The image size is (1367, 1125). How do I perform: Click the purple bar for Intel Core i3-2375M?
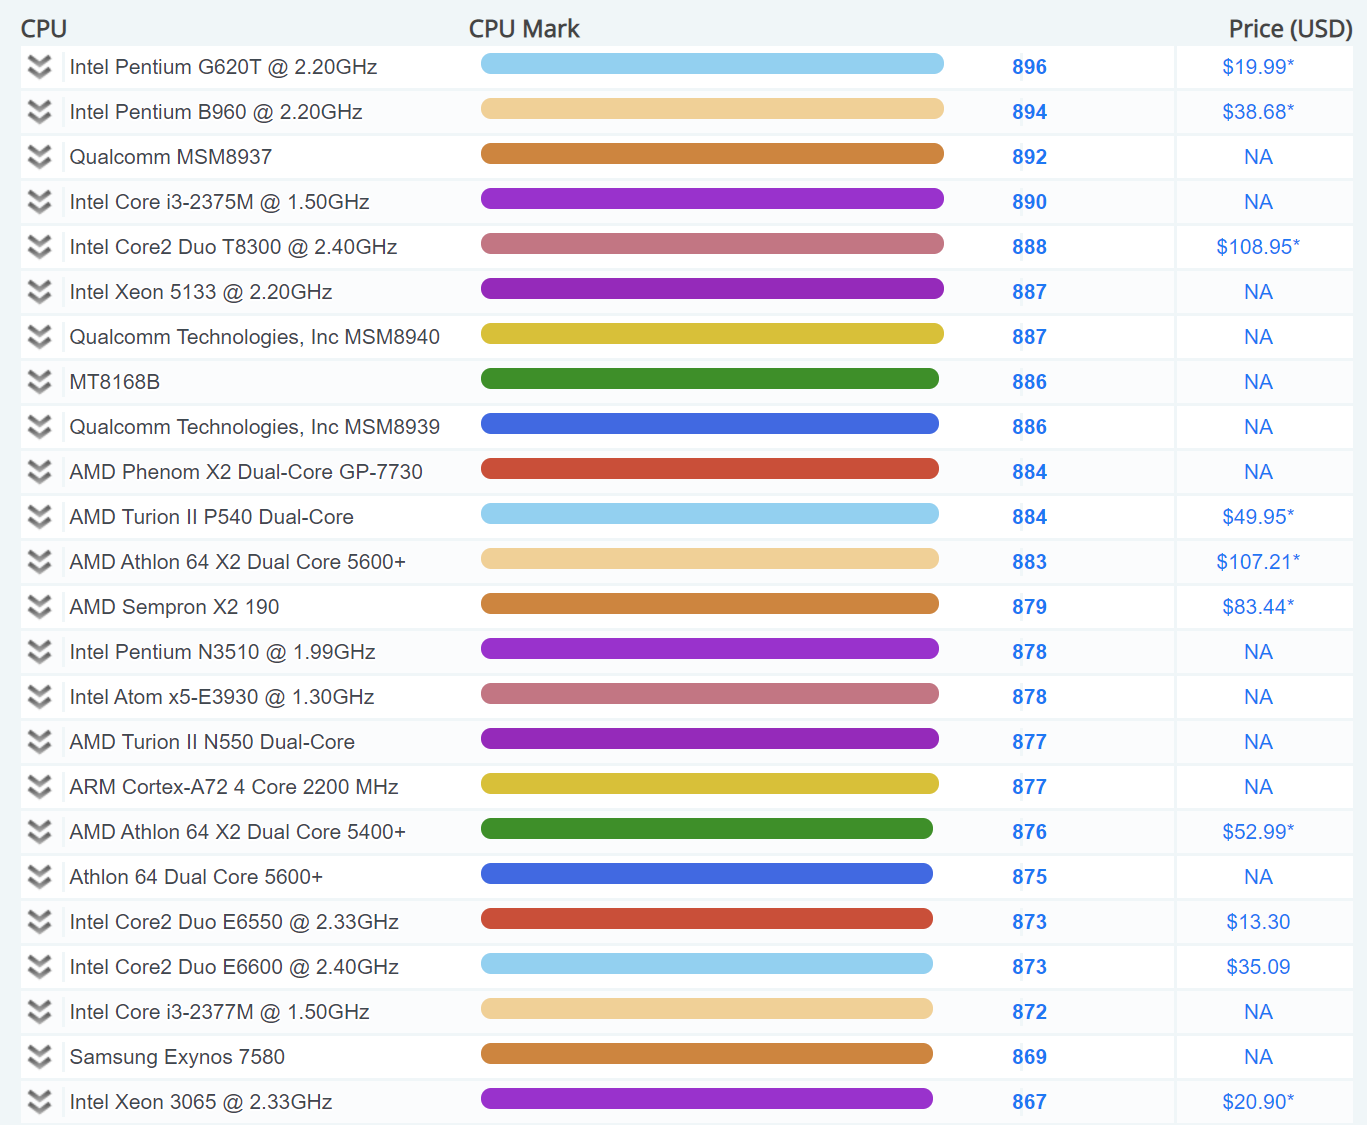pos(712,199)
